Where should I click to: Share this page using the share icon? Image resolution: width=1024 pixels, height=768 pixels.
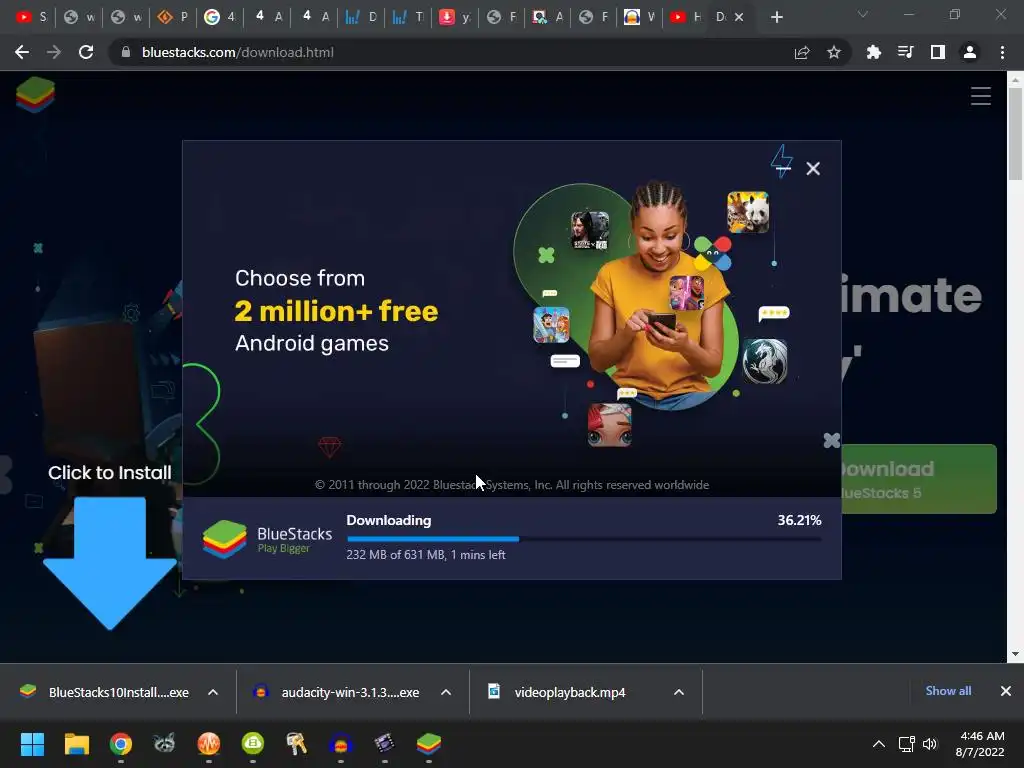pos(802,52)
